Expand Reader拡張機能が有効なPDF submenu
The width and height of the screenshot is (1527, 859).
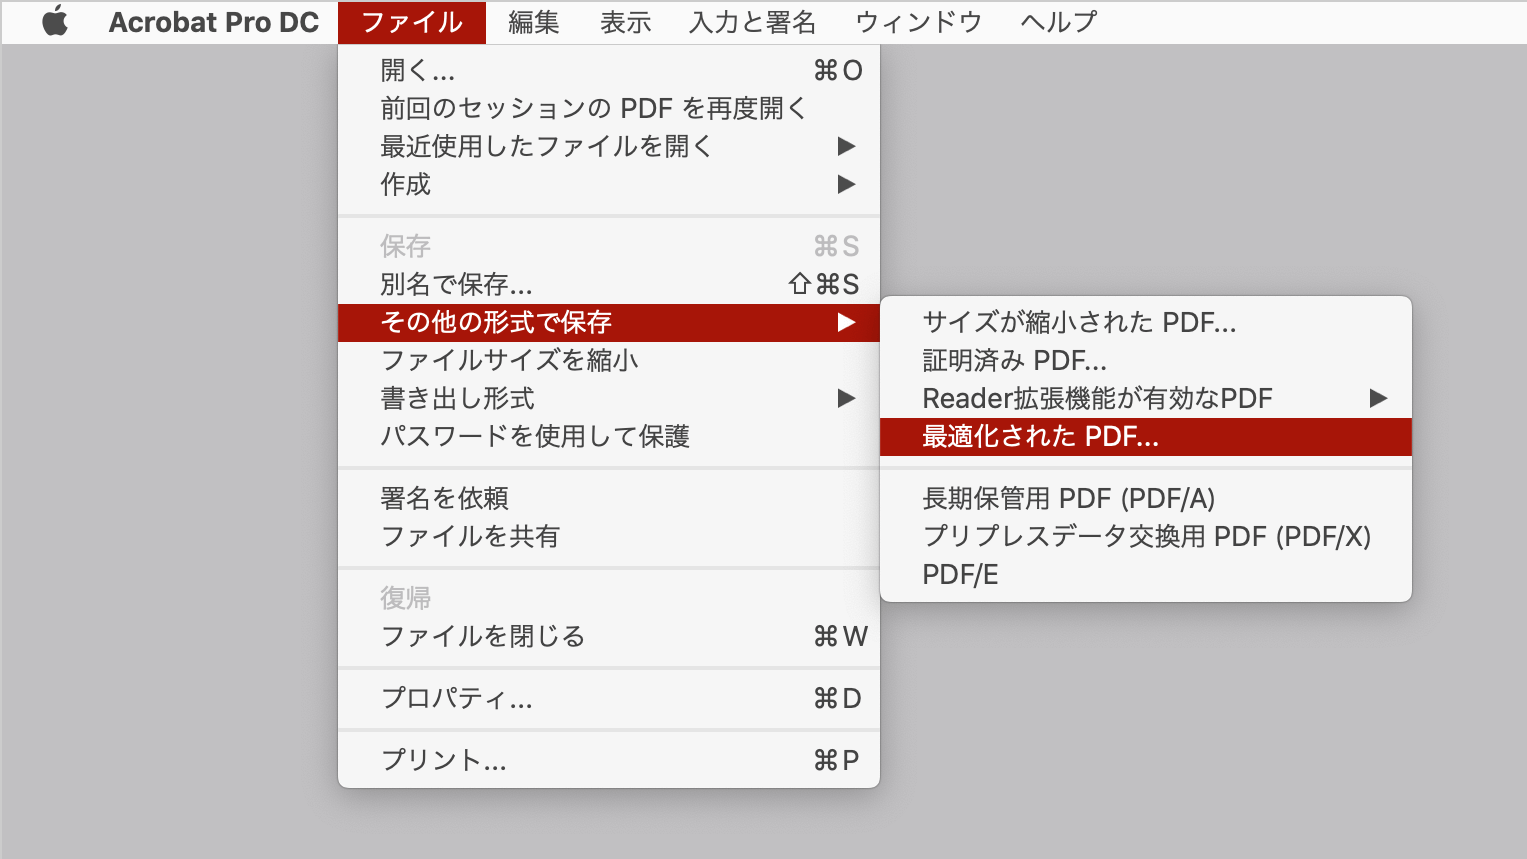pyautogui.click(x=1146, y=398)
